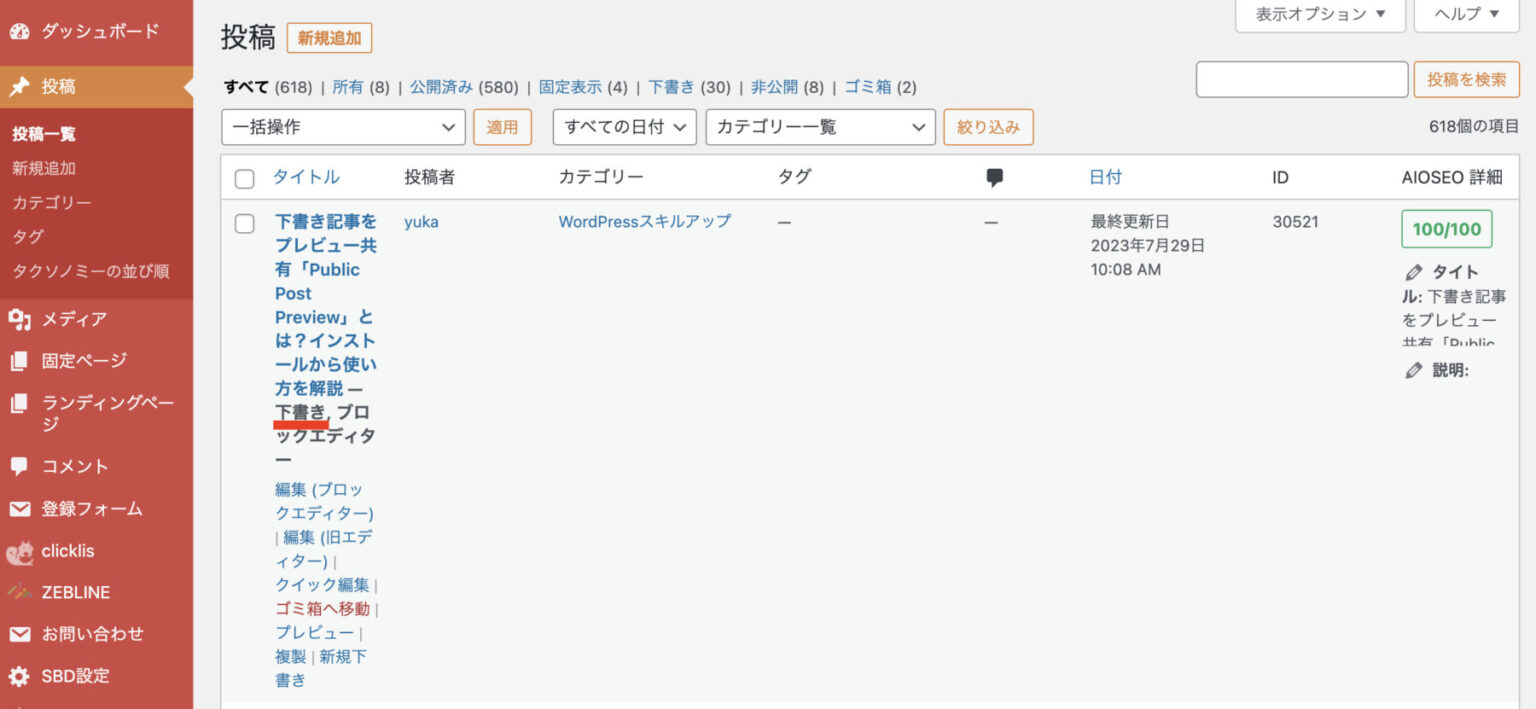Open SBD設定 using its gear icon
This screenshot has height=709, width=1536.
pos(21,676)
